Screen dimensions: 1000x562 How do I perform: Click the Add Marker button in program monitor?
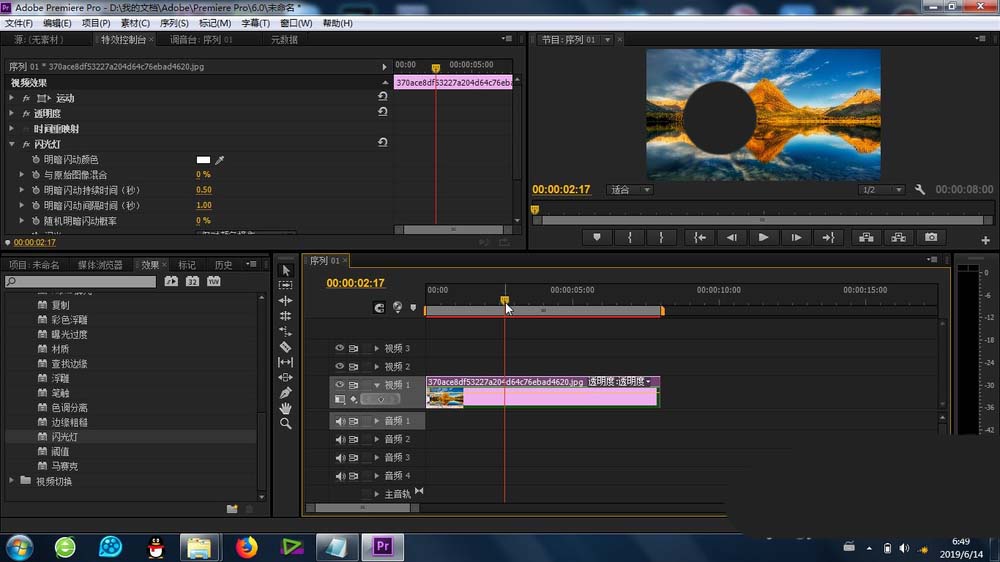597,237
